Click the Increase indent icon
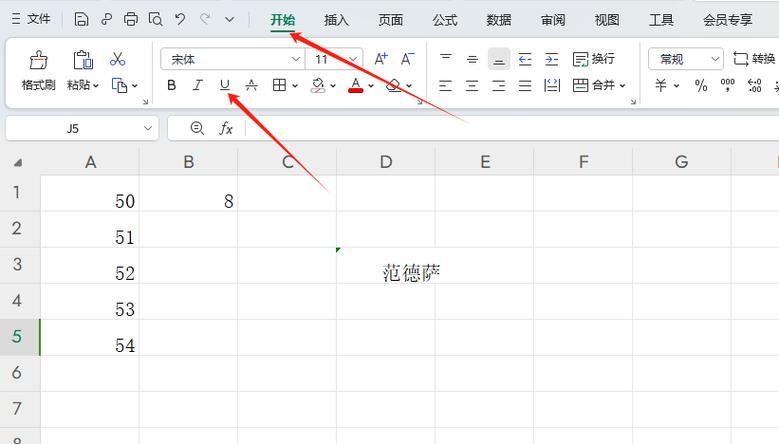This screenshot has width=779, height=444. pos(551,59)
